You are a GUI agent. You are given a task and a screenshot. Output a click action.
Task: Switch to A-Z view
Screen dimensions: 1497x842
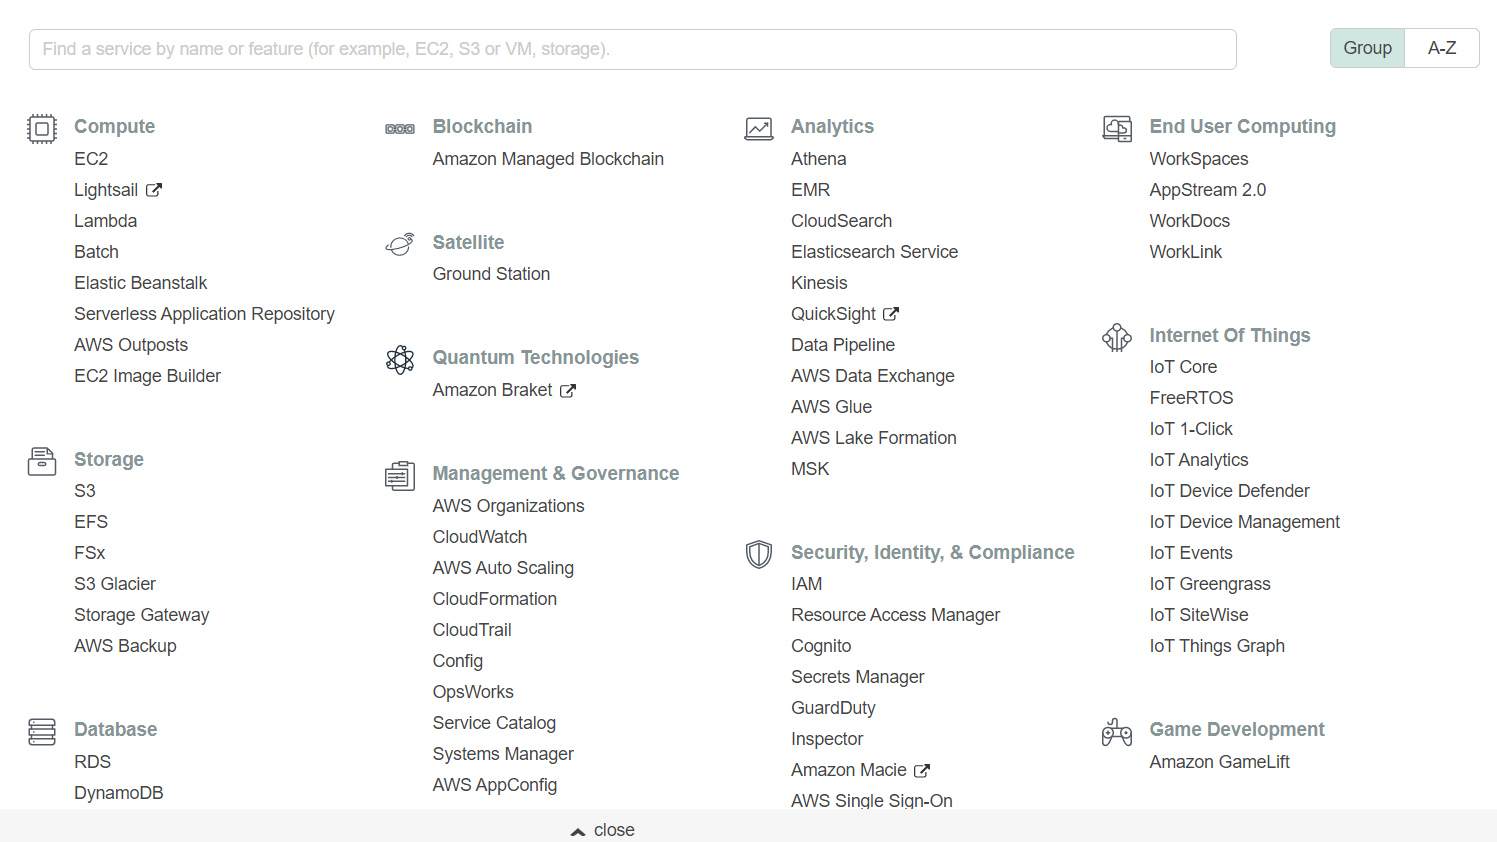pyautogui.click(x=1442, y=48)
